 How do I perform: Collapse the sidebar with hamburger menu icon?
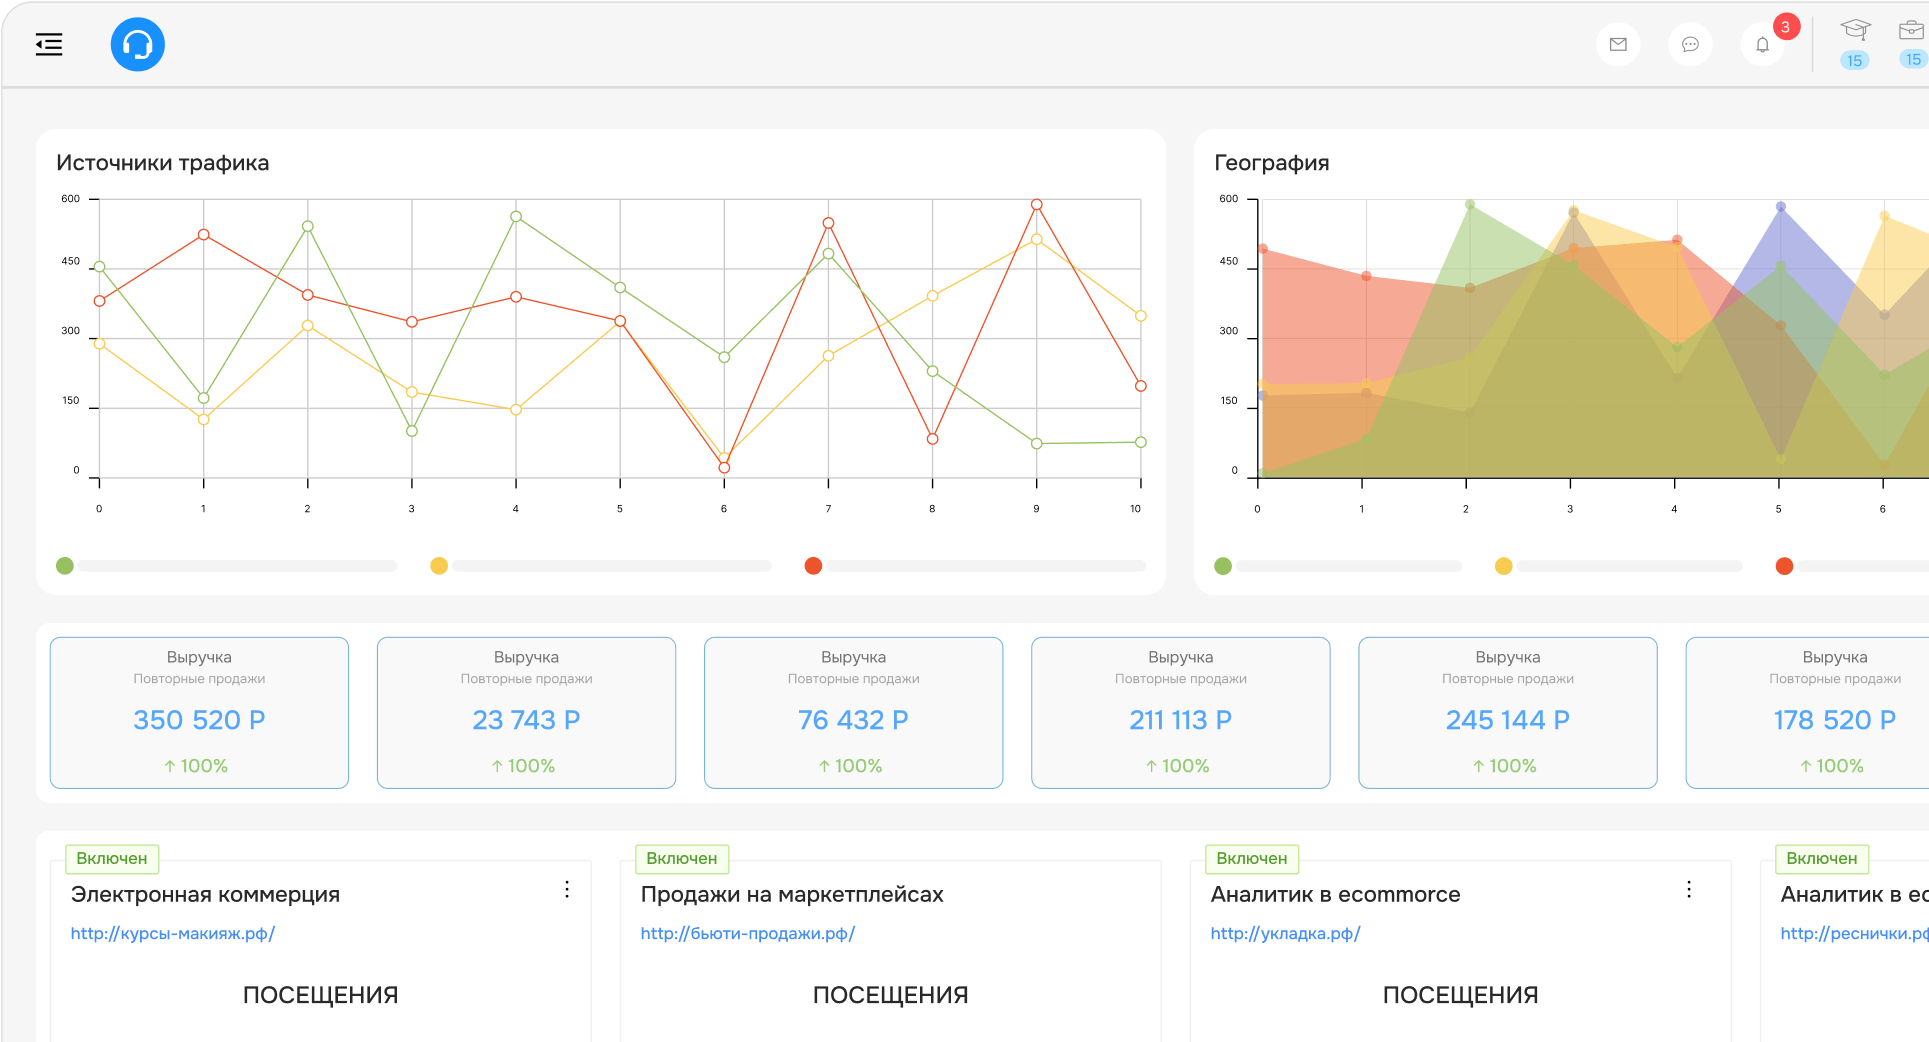tap(49, 45)
